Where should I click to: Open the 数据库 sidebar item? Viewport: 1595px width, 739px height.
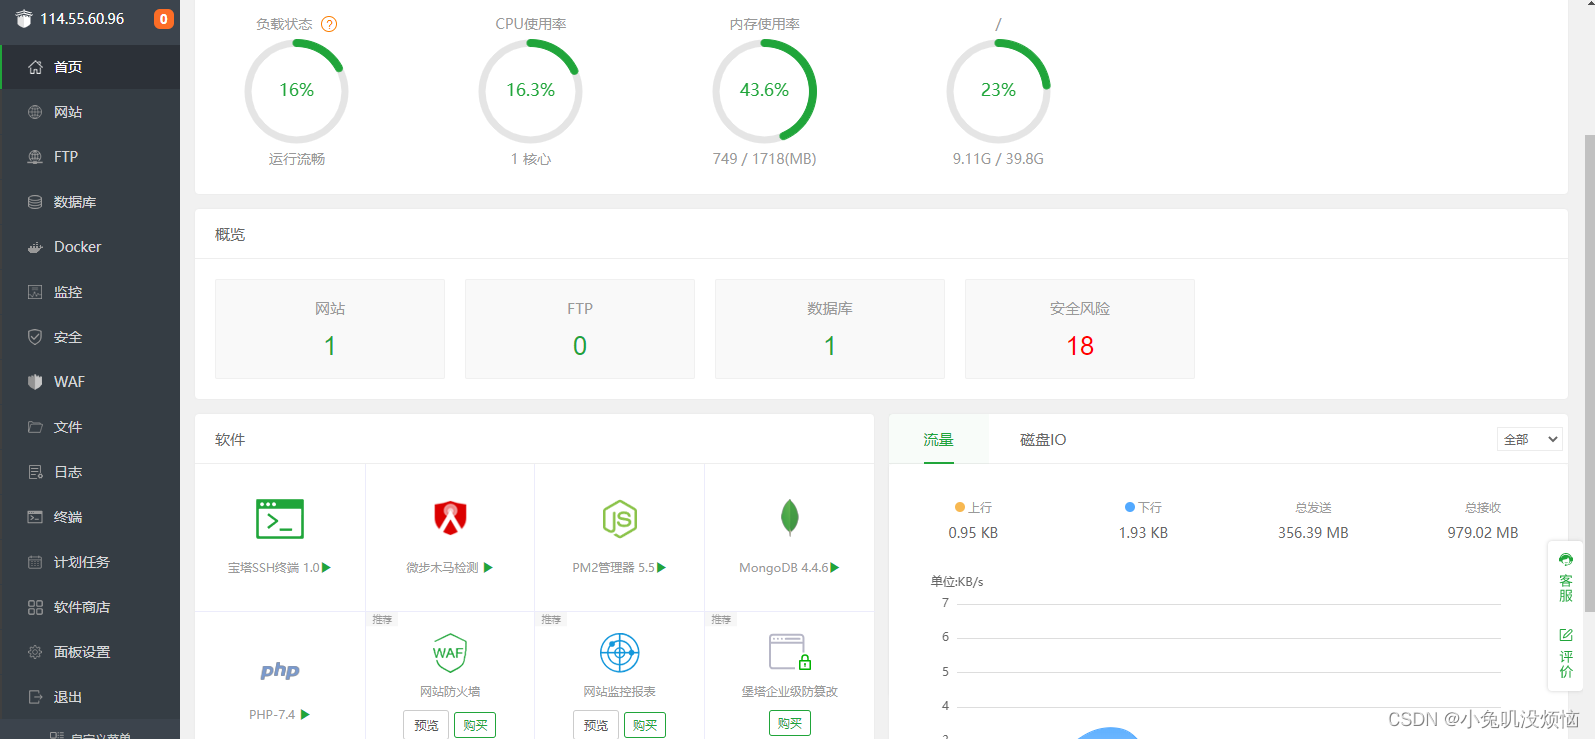tap(90, 202)
